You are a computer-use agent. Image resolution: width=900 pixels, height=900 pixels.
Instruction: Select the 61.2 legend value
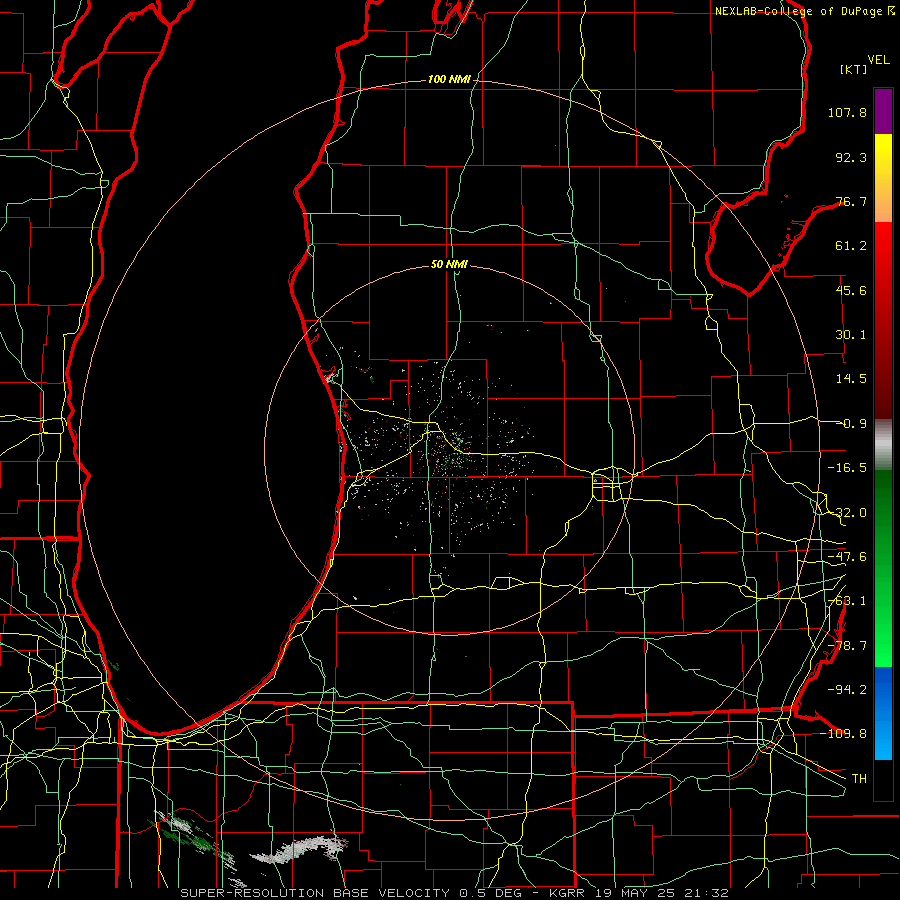tap(851, 246)
